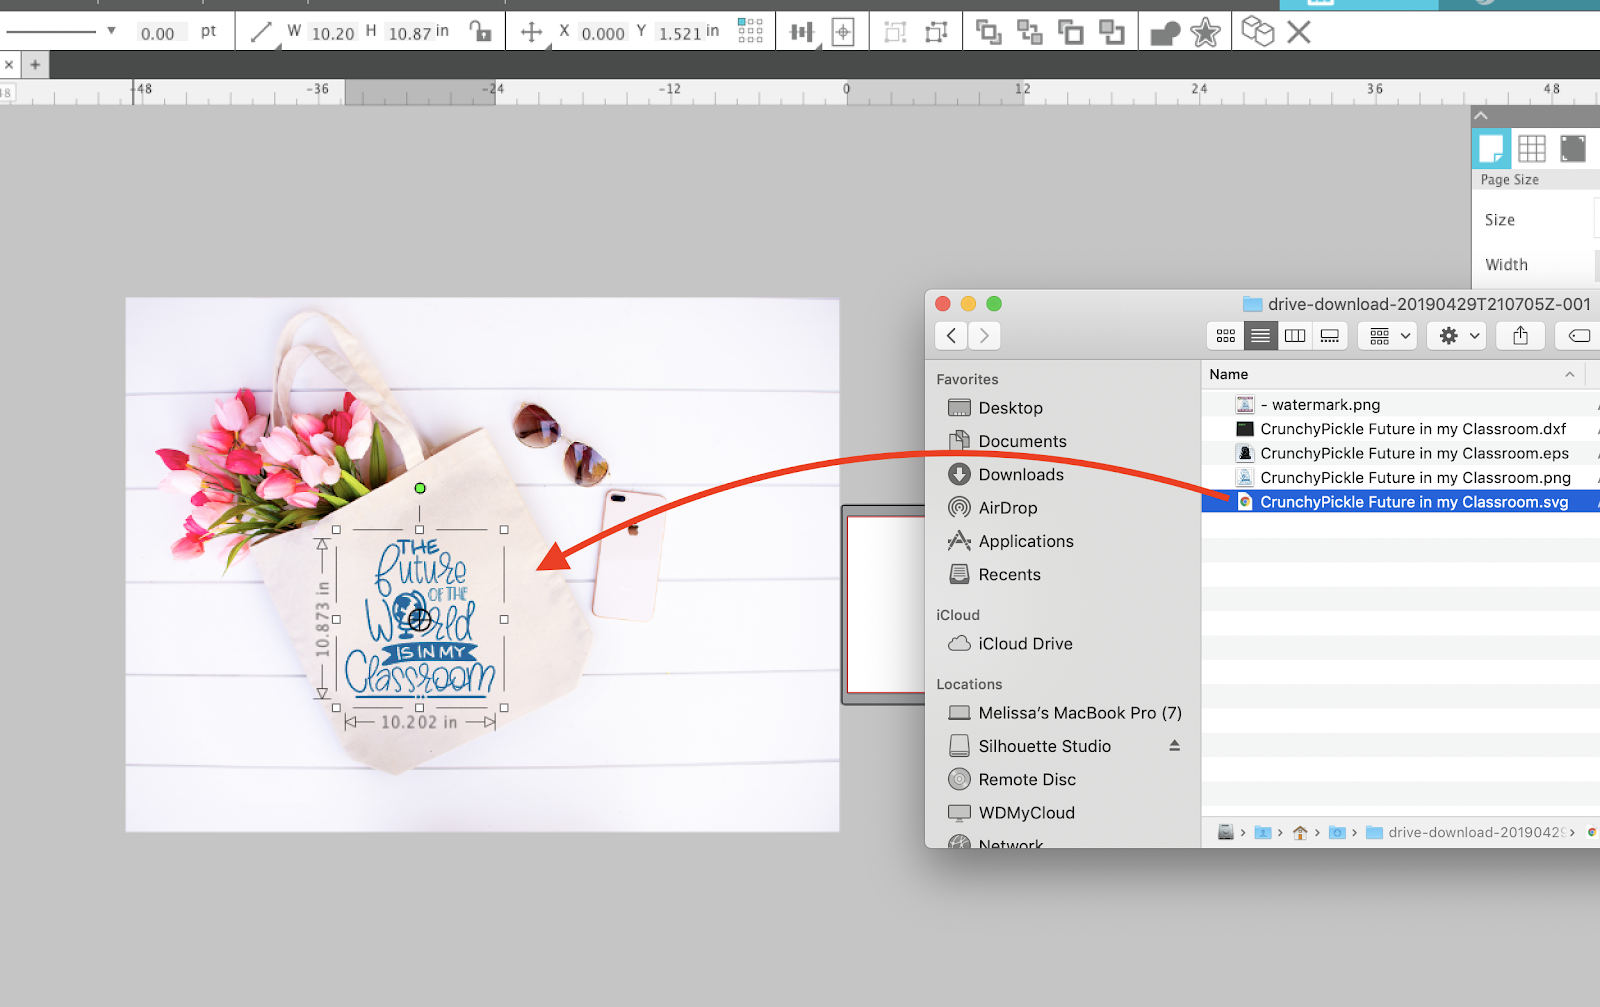Open Finder action gear dropdown

coord(1459,336)
